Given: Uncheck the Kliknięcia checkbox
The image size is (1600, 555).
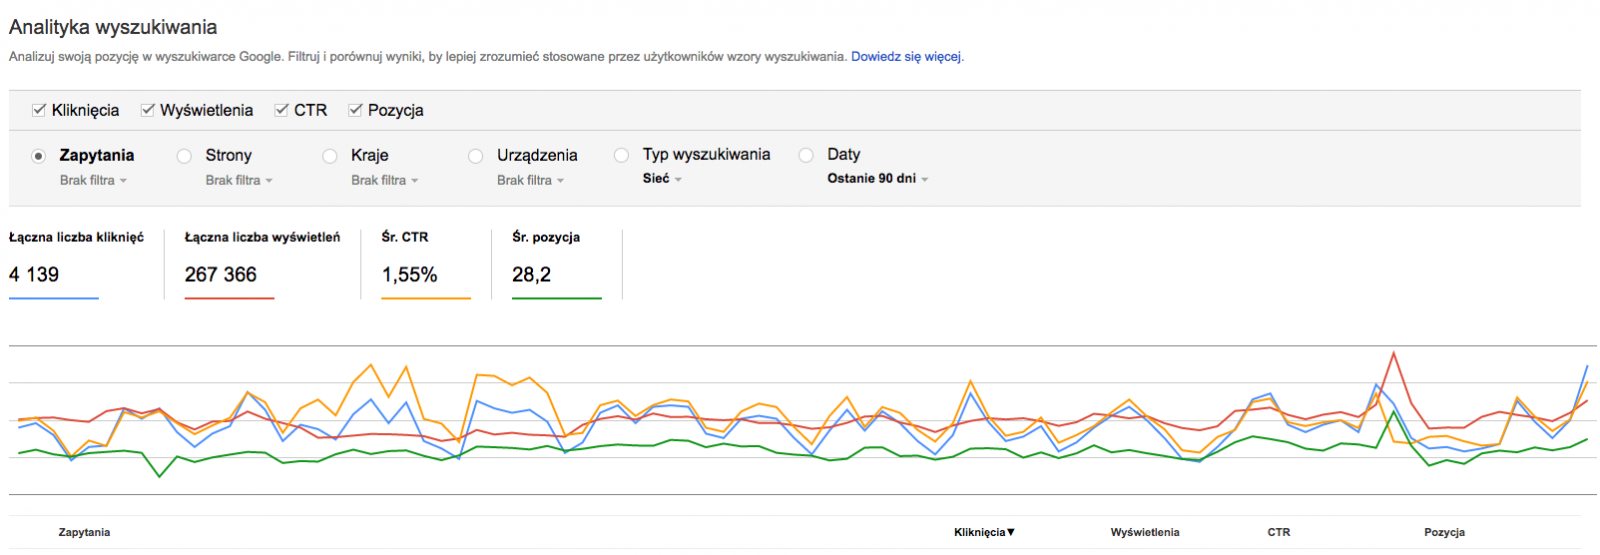Looking at the screenshot, I should (39, 110).
